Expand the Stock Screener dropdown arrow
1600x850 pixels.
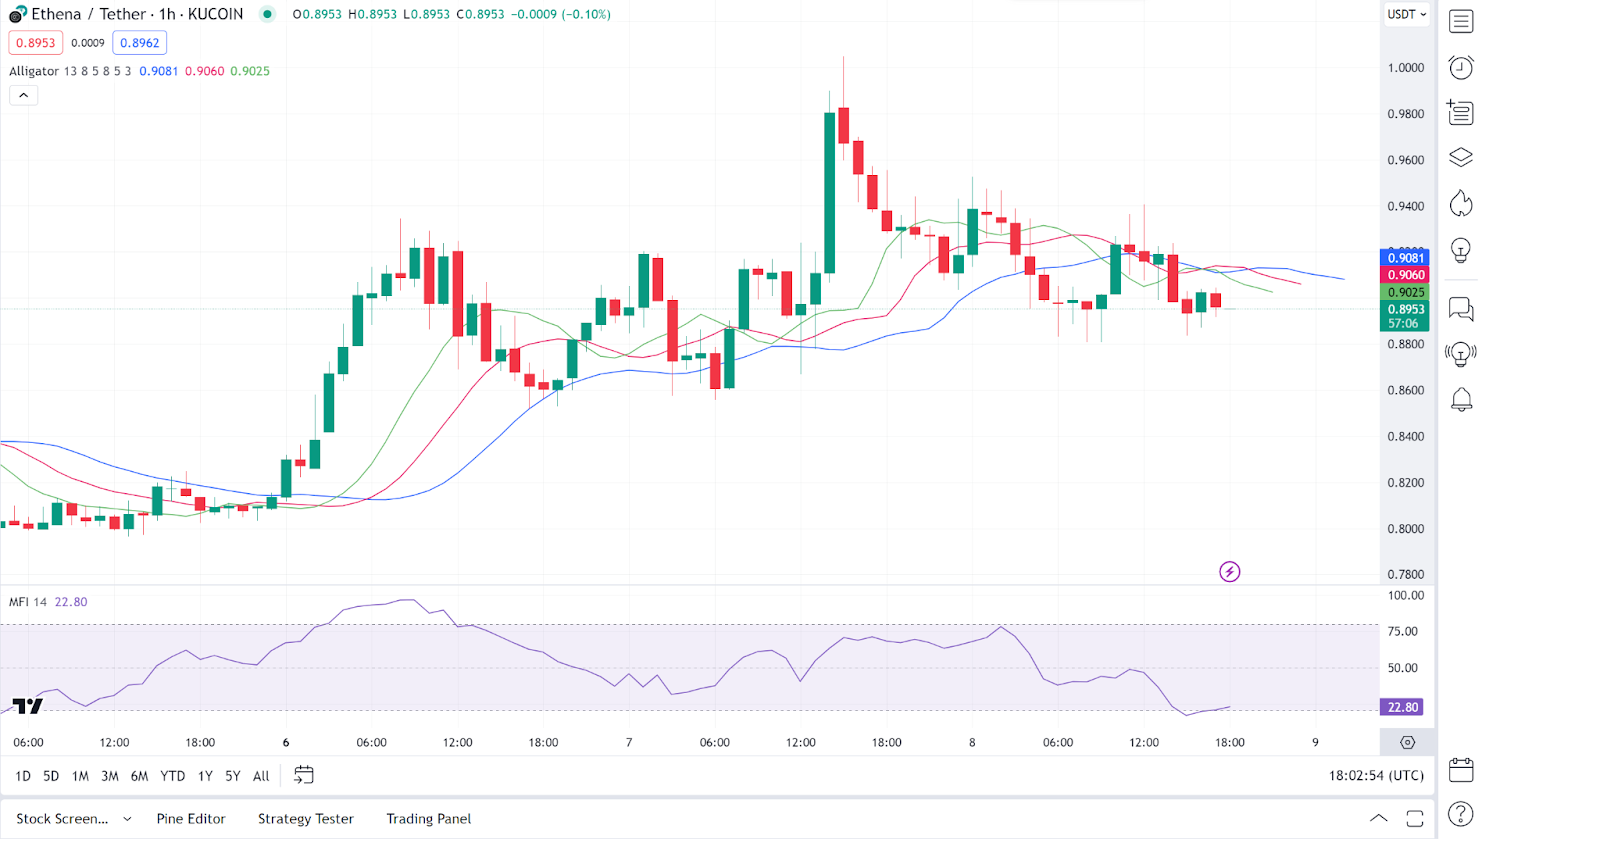pyautogui.click(x=127, y=819)
